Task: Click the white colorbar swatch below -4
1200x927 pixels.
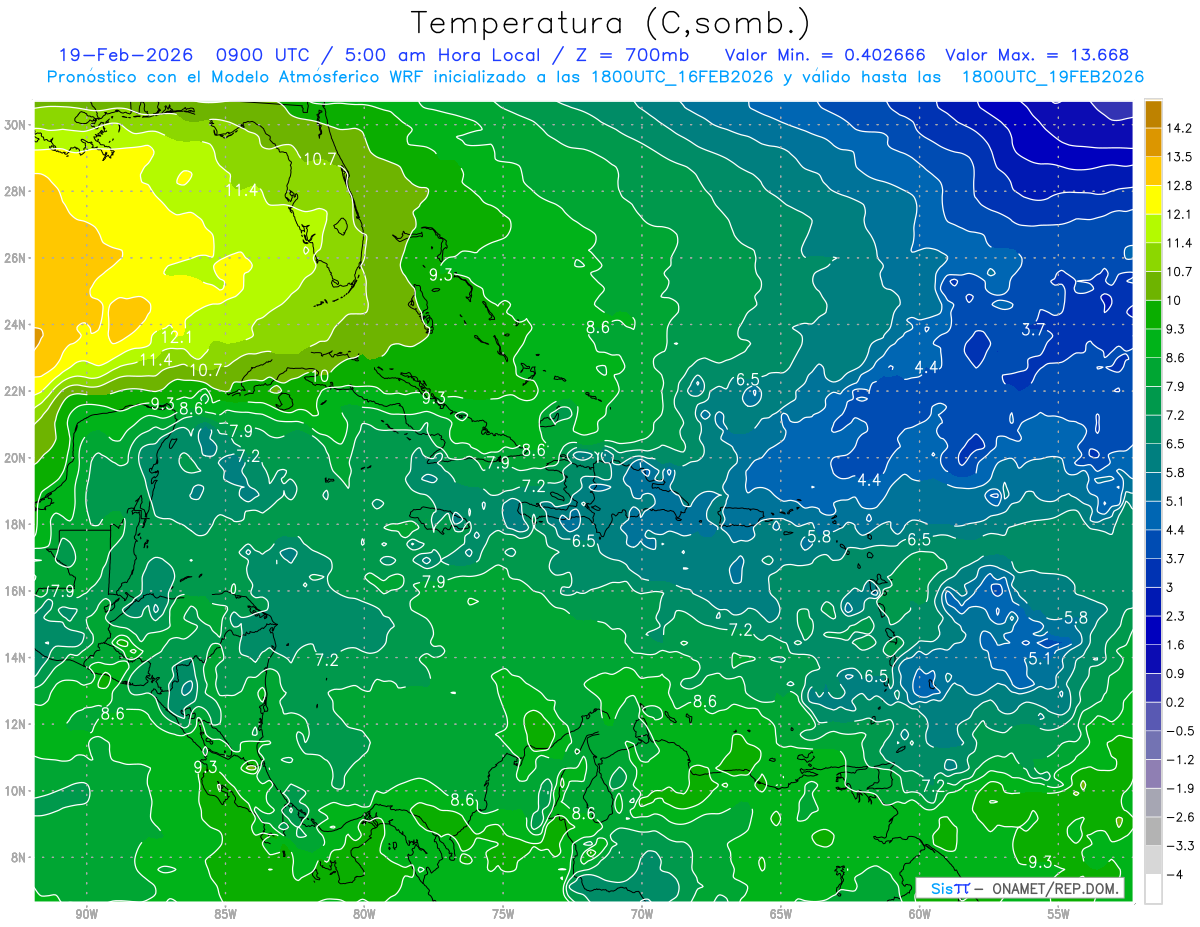Action: tap(1153, 889)
